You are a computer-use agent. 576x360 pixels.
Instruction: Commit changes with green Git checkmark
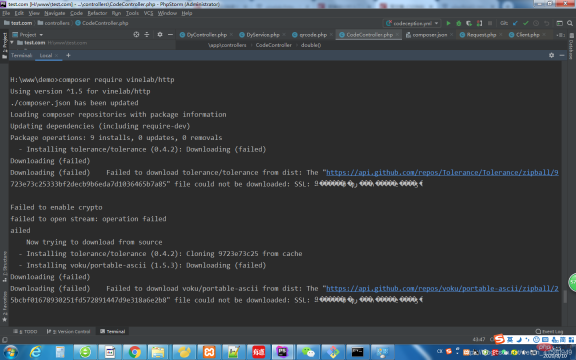point(526,23)
